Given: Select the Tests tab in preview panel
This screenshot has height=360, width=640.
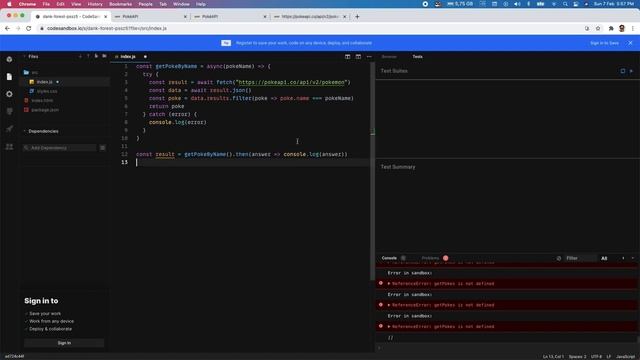Looking at the screenshot, I should pyautogui.click(x=417, y=57).
